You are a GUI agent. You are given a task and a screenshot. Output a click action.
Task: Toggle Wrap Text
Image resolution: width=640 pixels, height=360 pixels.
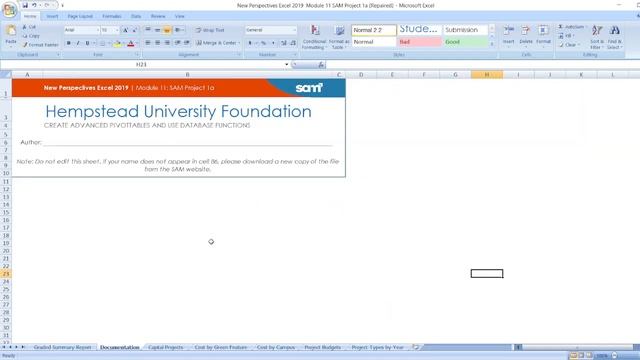(210, 30)
